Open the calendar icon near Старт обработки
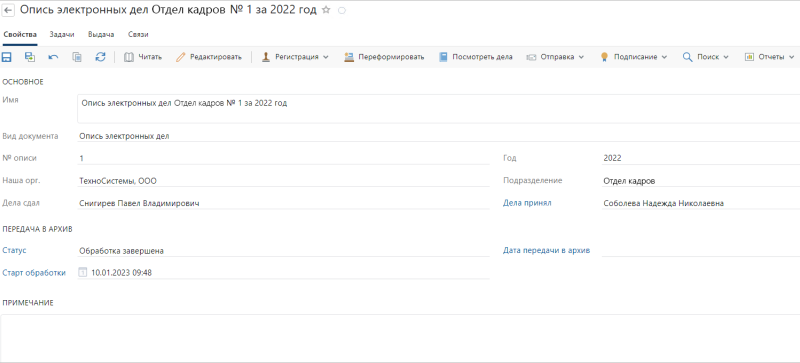 coord(83,273)
